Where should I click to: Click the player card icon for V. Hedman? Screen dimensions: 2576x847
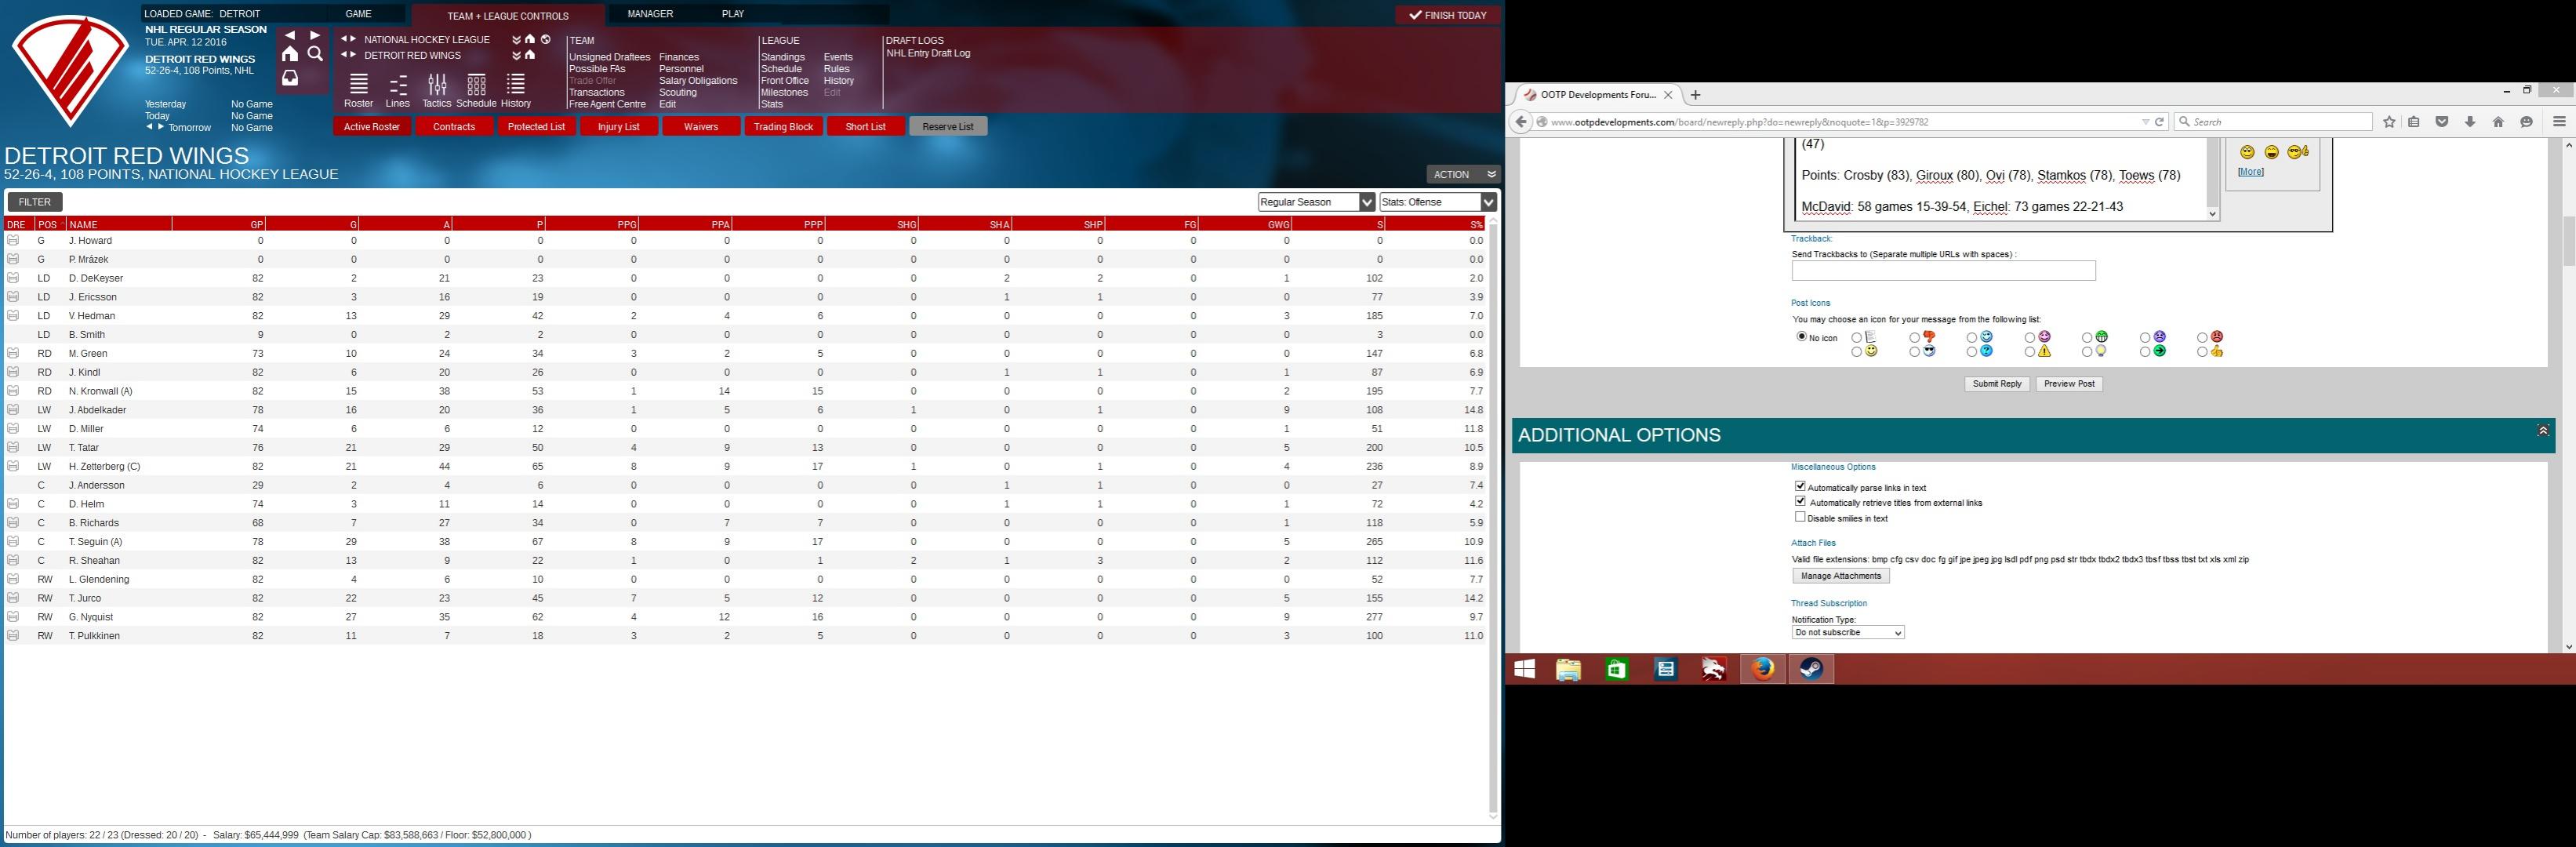[13, 315]
